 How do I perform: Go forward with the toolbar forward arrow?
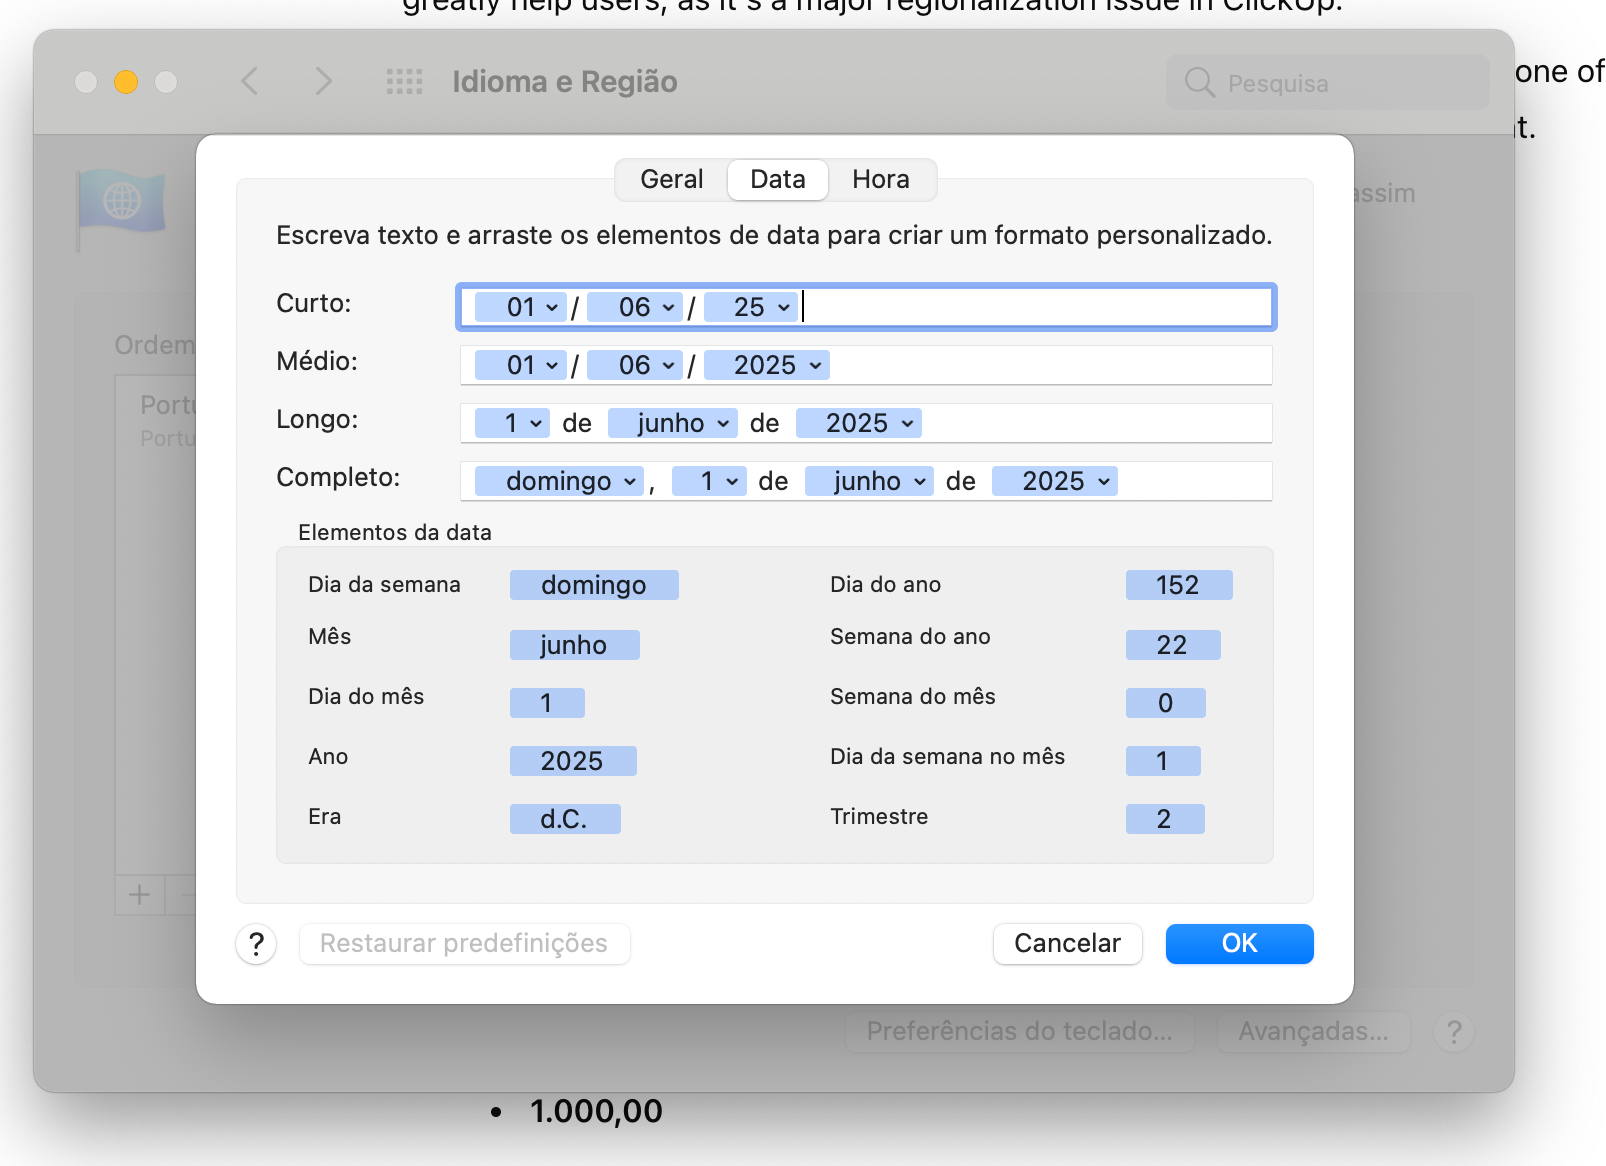322,81
